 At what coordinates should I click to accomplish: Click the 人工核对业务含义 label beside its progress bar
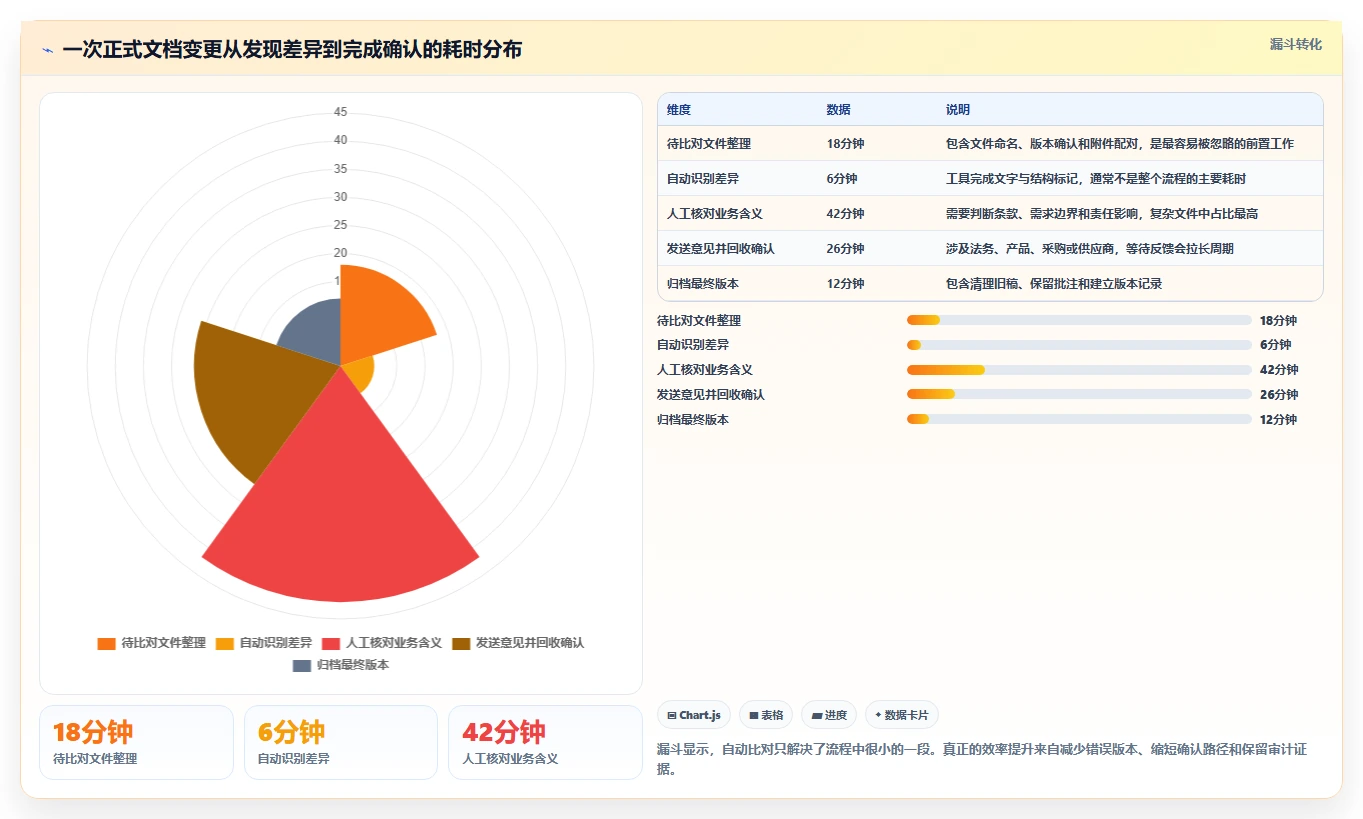(705, 370)
